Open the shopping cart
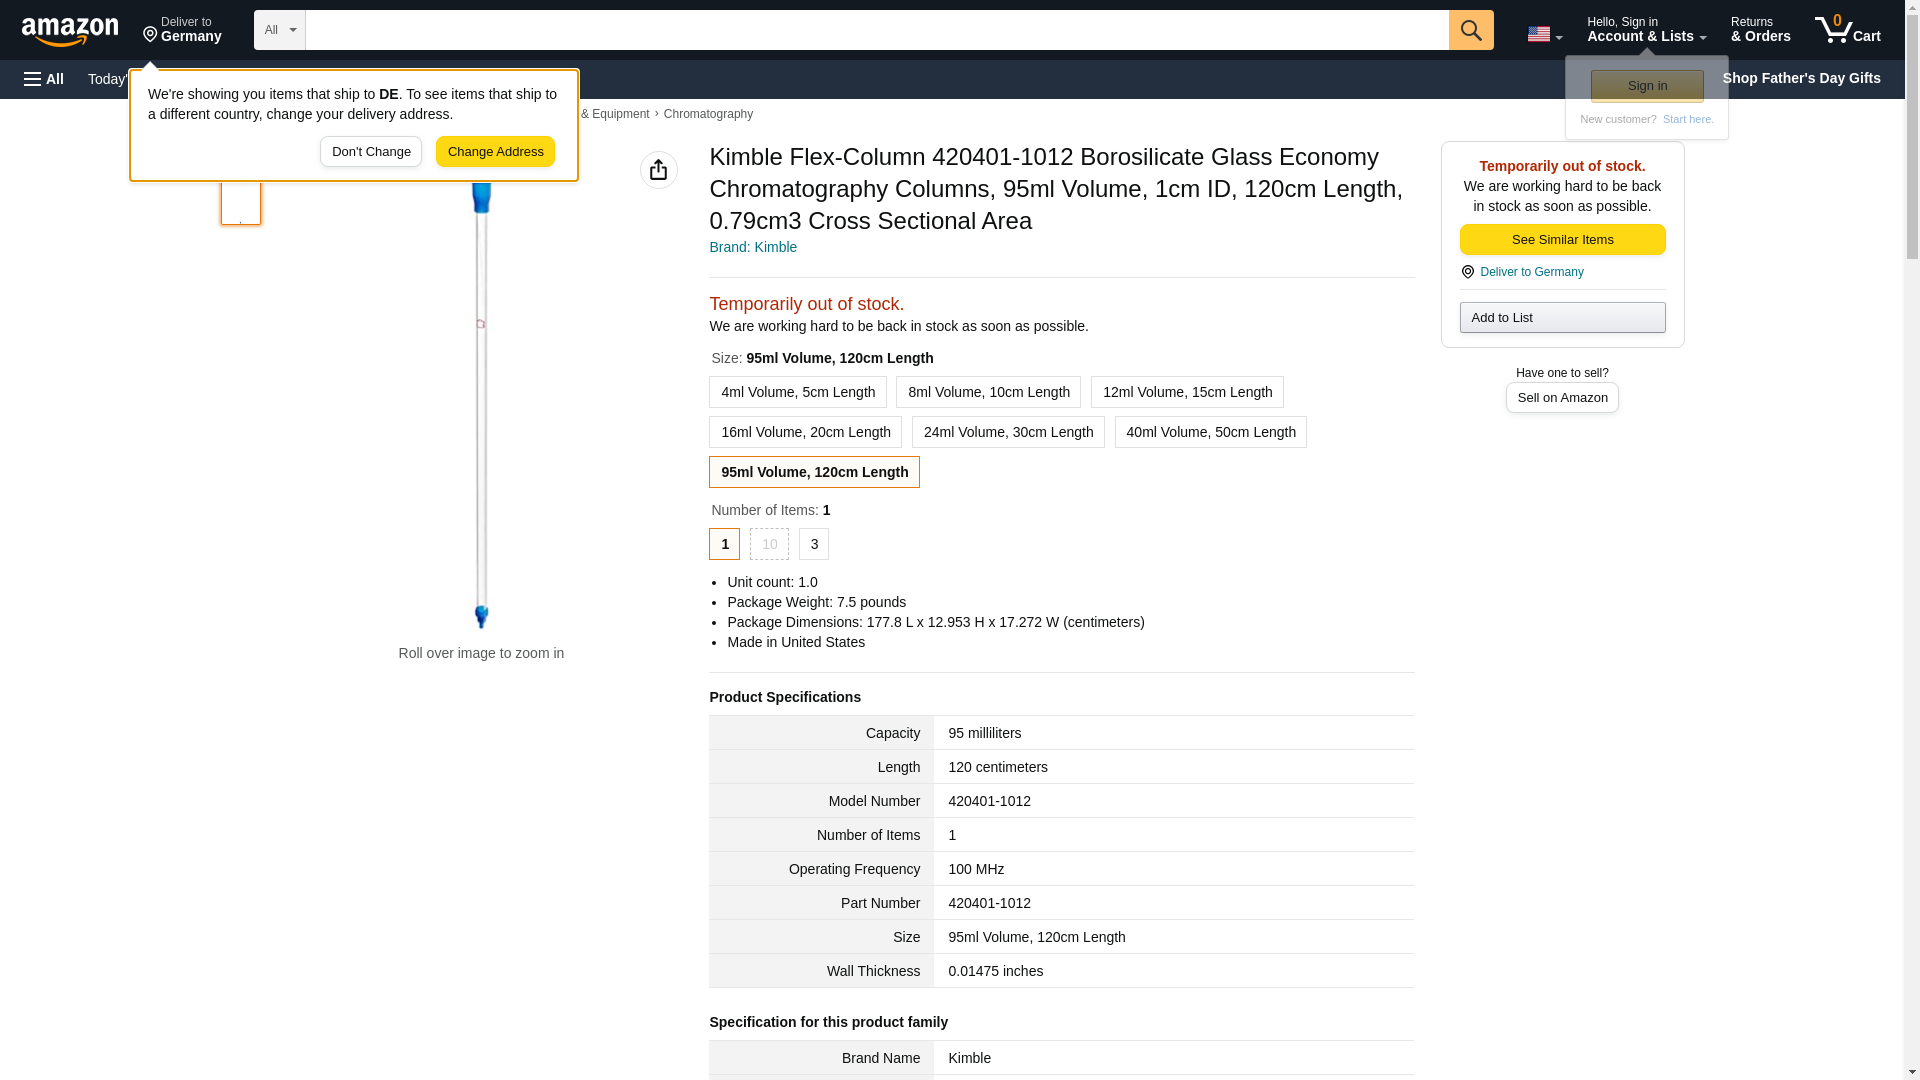1920x1080 pixels. [x=1847, y=30]
